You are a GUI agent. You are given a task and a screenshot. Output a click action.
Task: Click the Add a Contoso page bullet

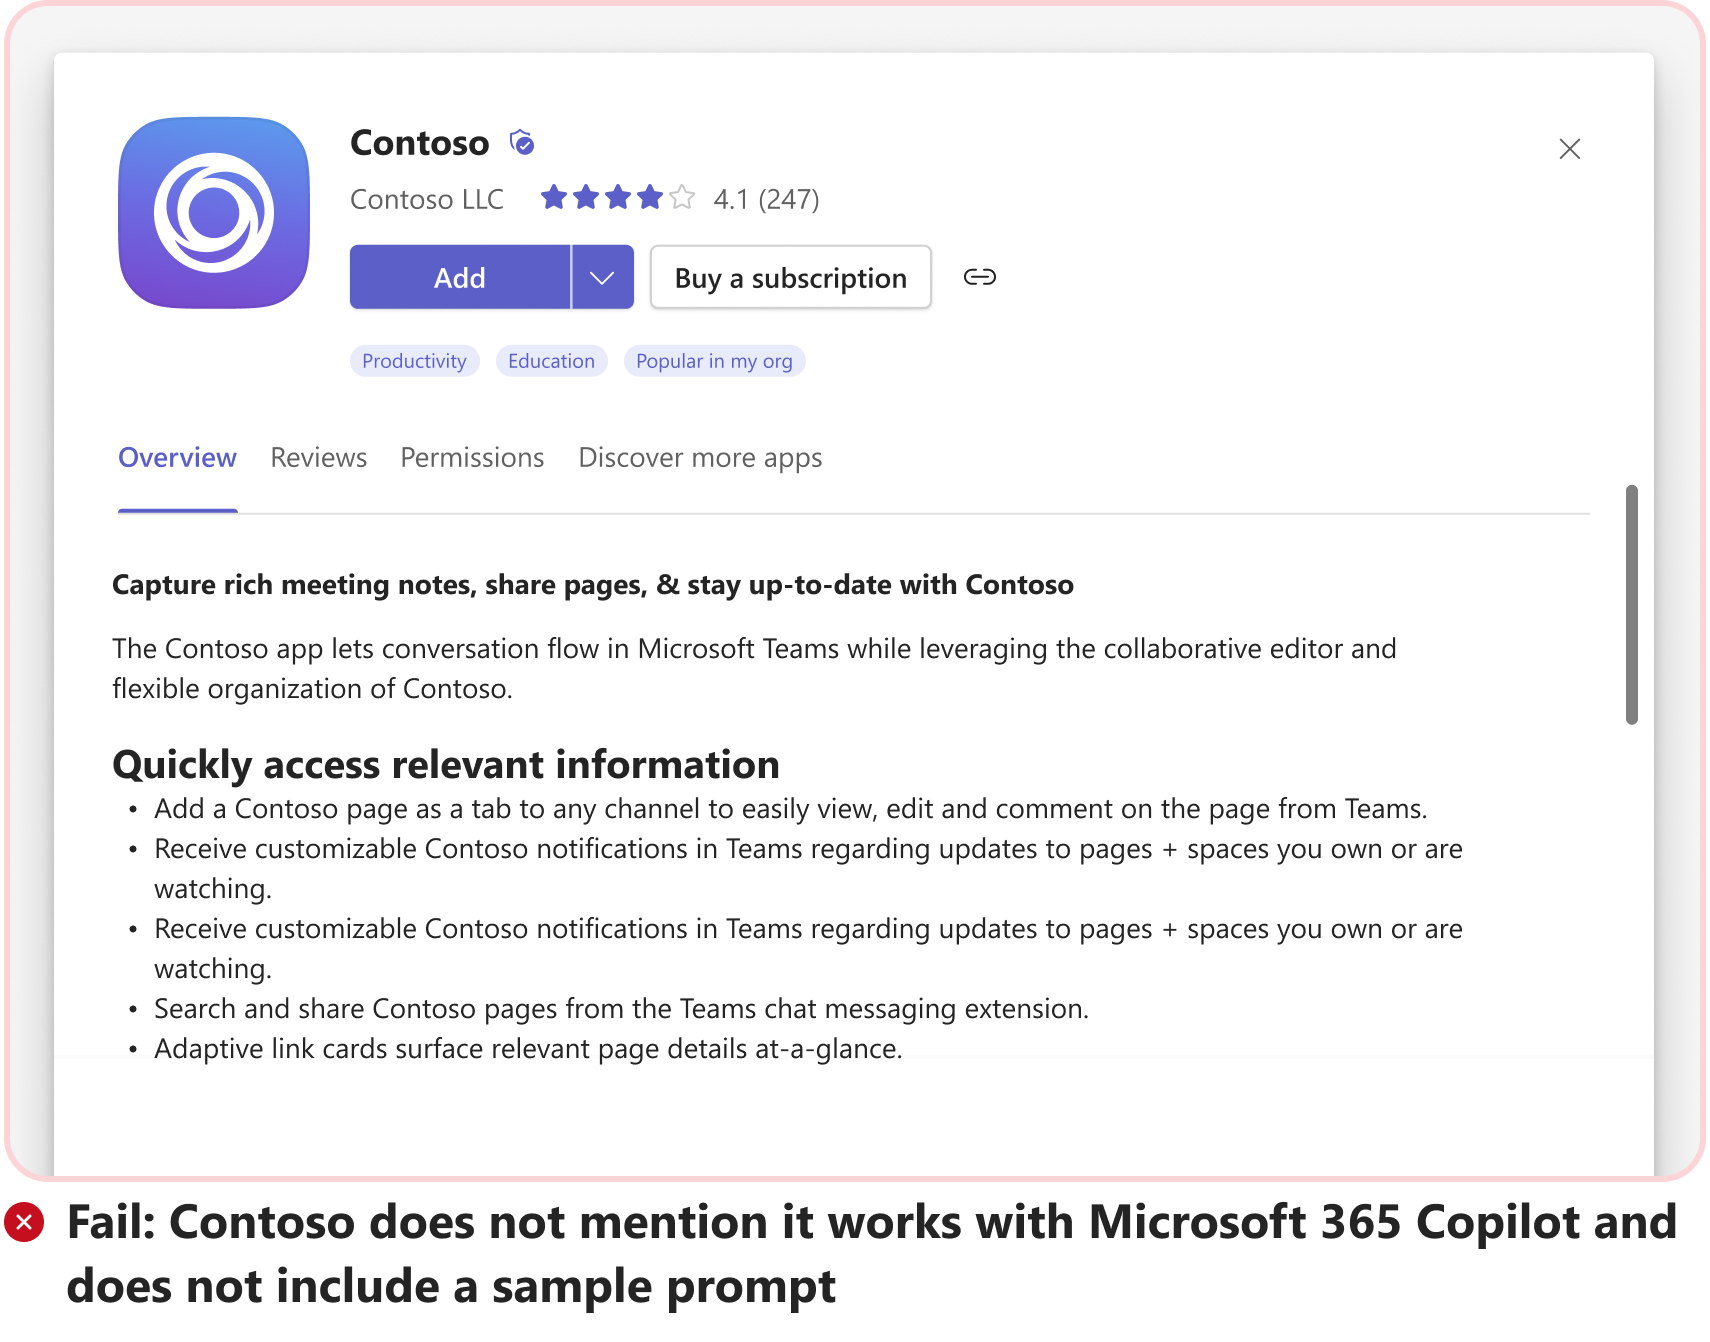pos(791,809)
